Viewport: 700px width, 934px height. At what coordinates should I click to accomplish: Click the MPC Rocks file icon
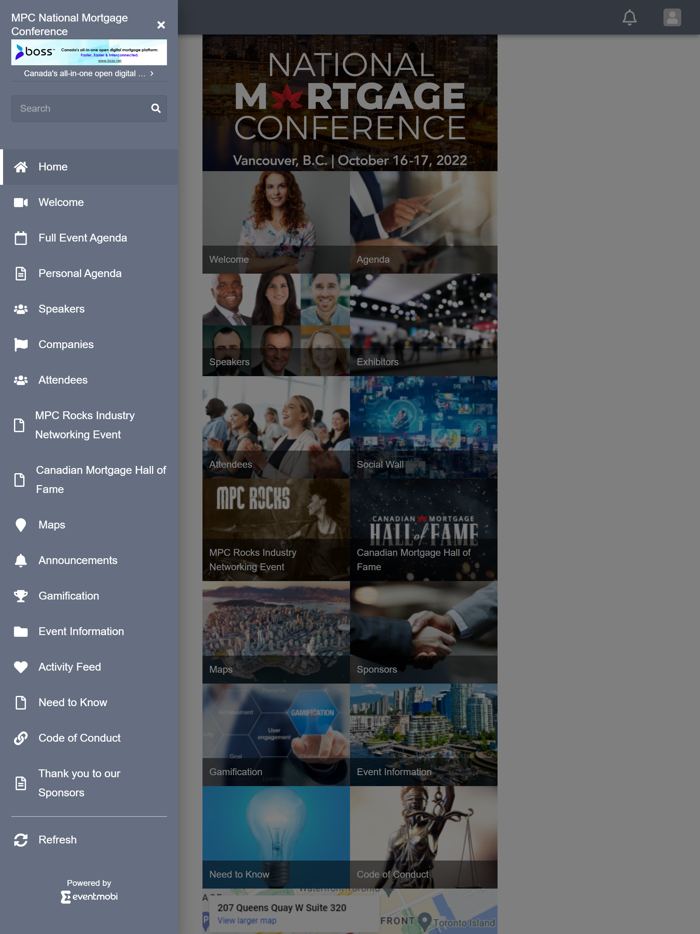(x=19, y=425)
